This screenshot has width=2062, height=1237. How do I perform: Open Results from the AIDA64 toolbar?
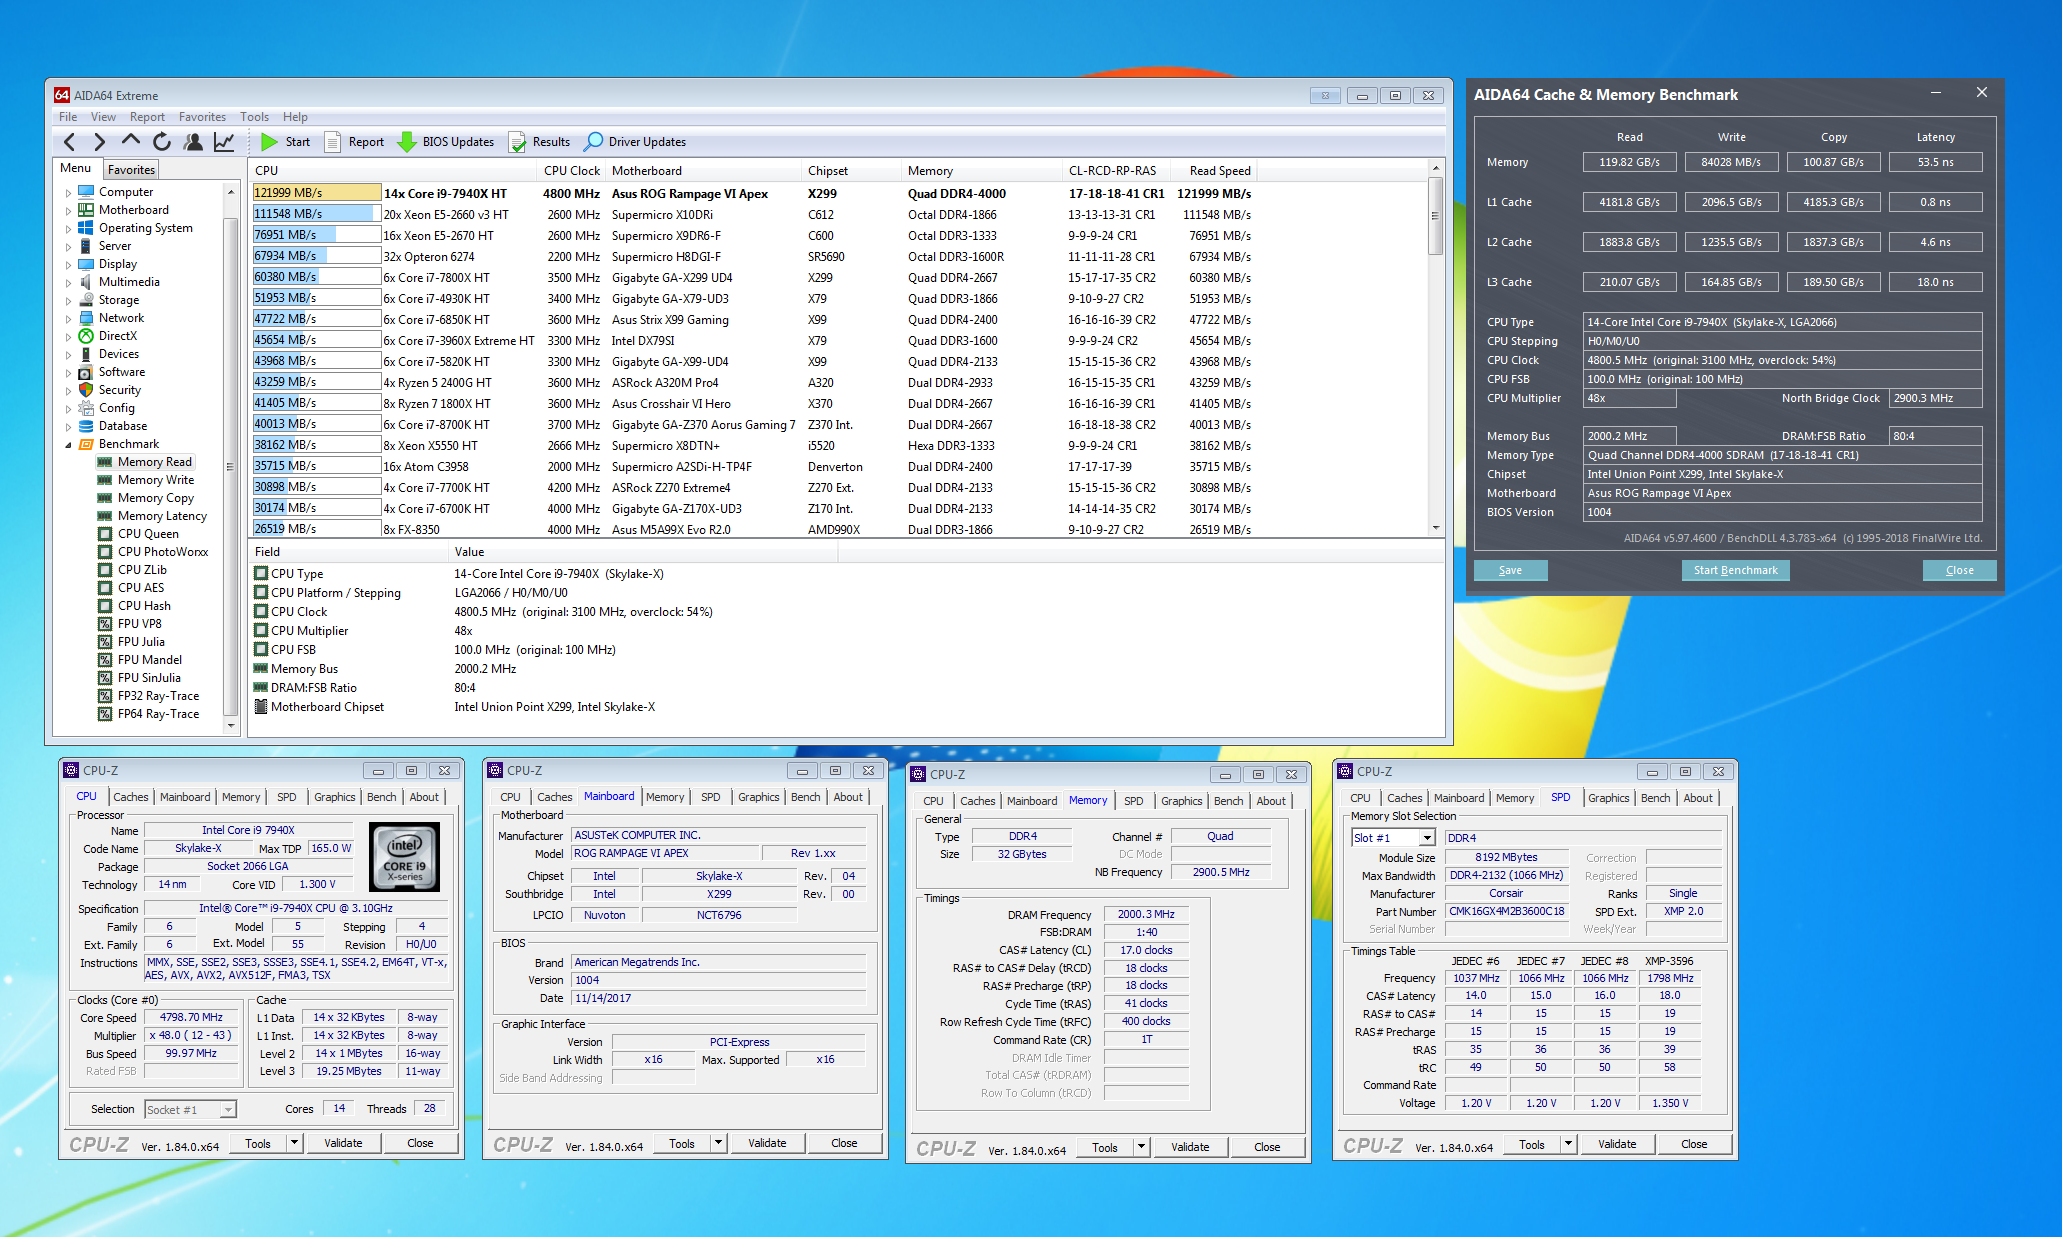coord(539,142)
